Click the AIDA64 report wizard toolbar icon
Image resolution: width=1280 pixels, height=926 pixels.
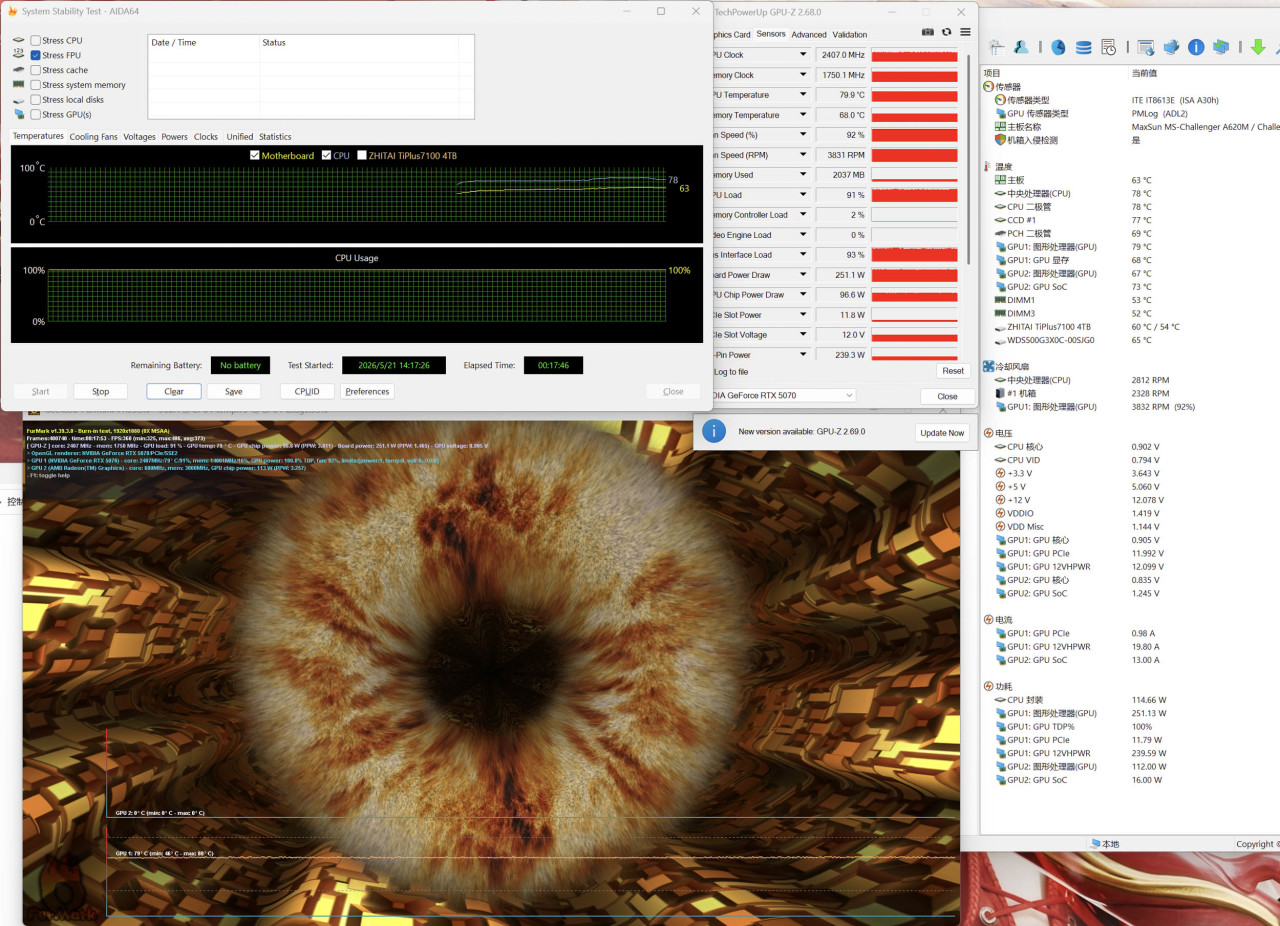coord(996,47)
